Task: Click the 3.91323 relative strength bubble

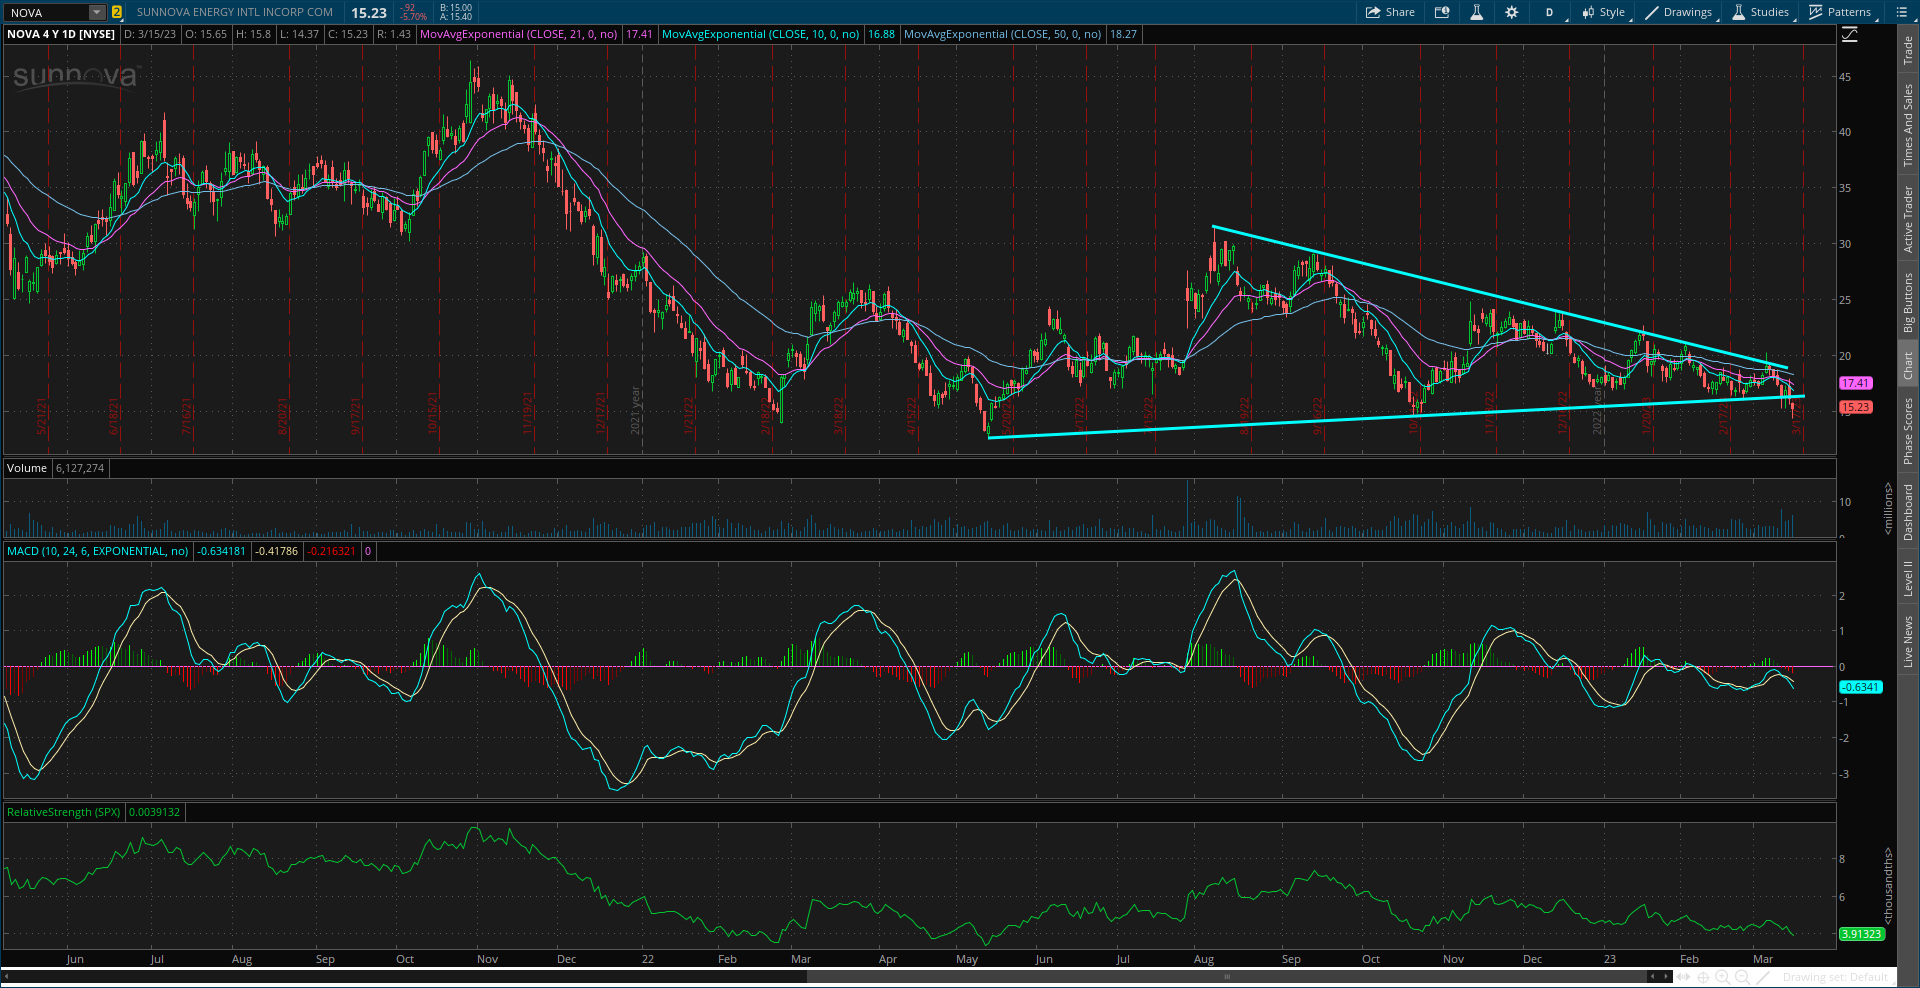Action: pos(1862,934)
